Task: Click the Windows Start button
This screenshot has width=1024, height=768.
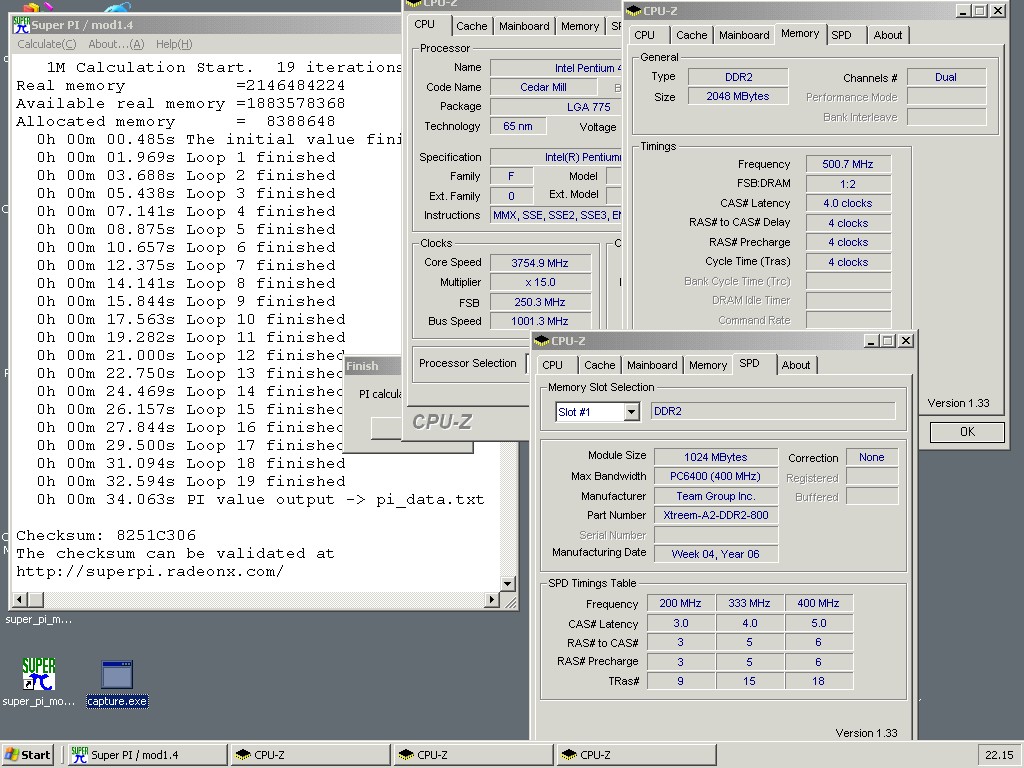Action: coord(27,755)
